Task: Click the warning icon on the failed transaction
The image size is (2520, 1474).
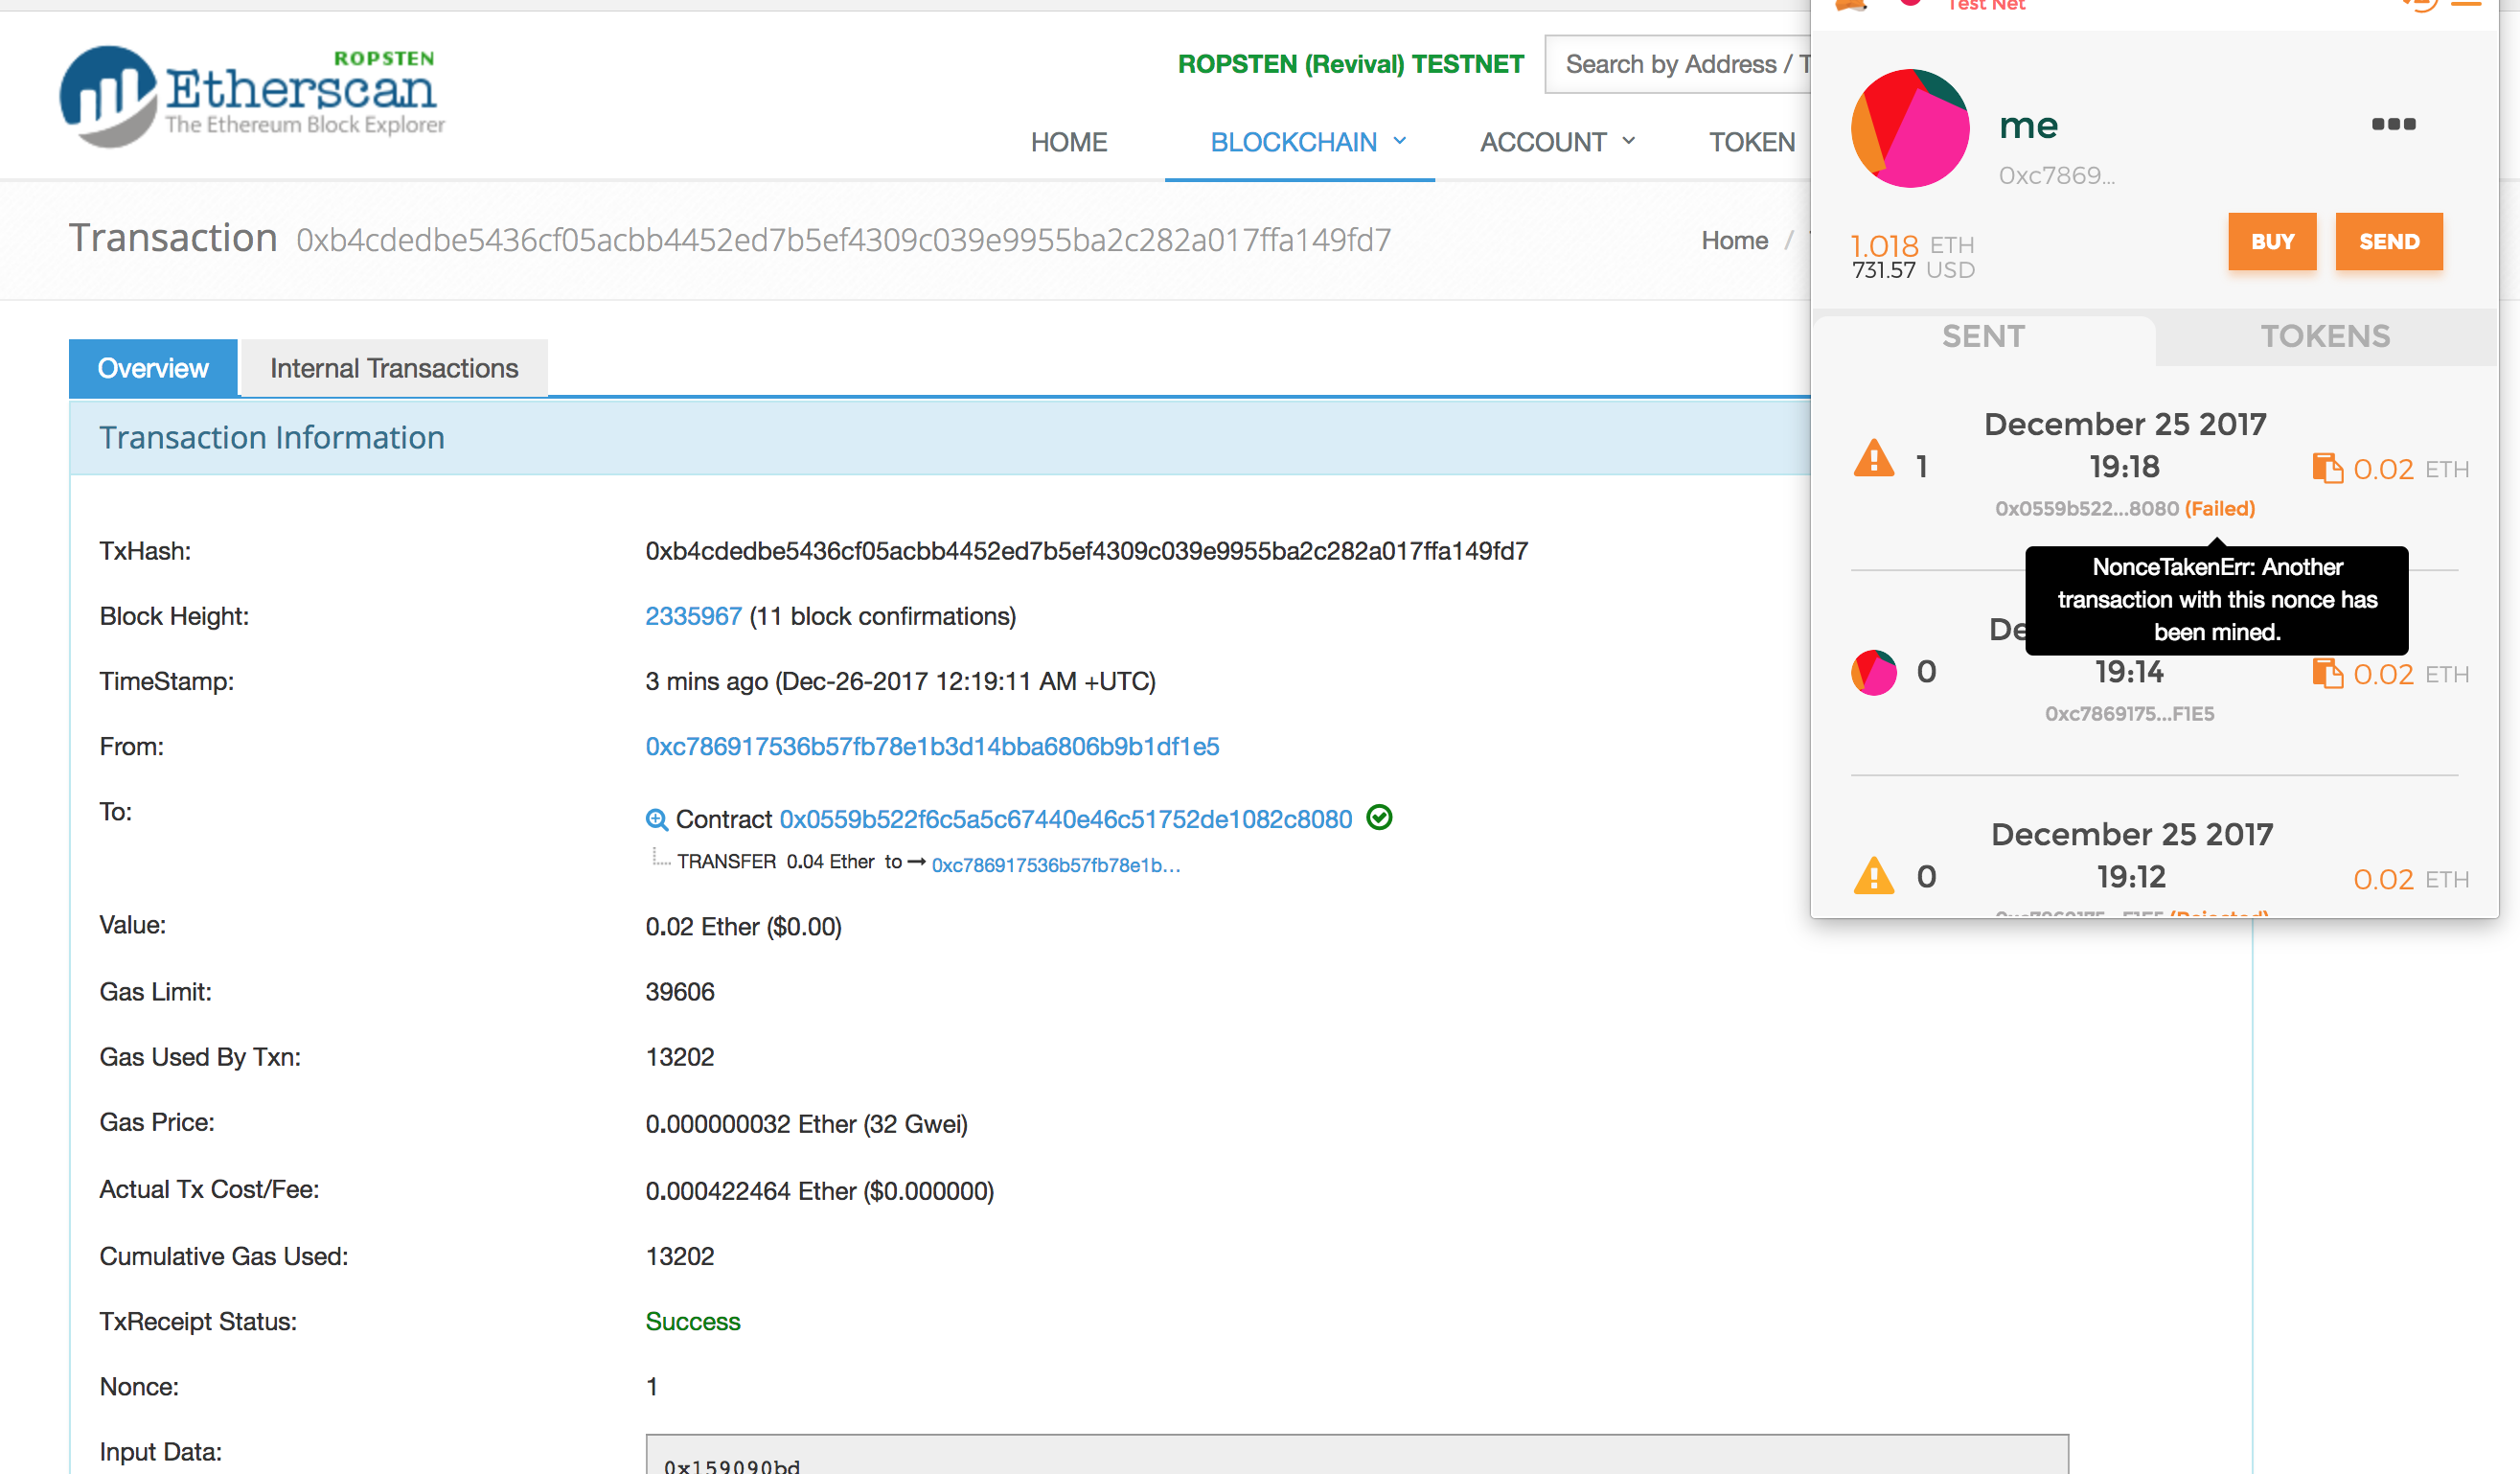Action: coord(1874,458)
